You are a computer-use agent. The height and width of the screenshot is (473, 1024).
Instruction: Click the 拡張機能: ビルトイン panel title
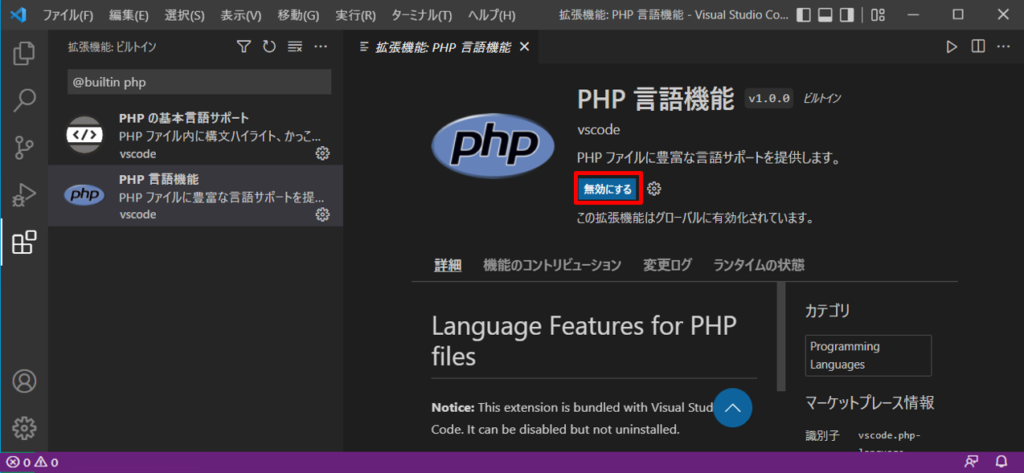coord(112,47)
